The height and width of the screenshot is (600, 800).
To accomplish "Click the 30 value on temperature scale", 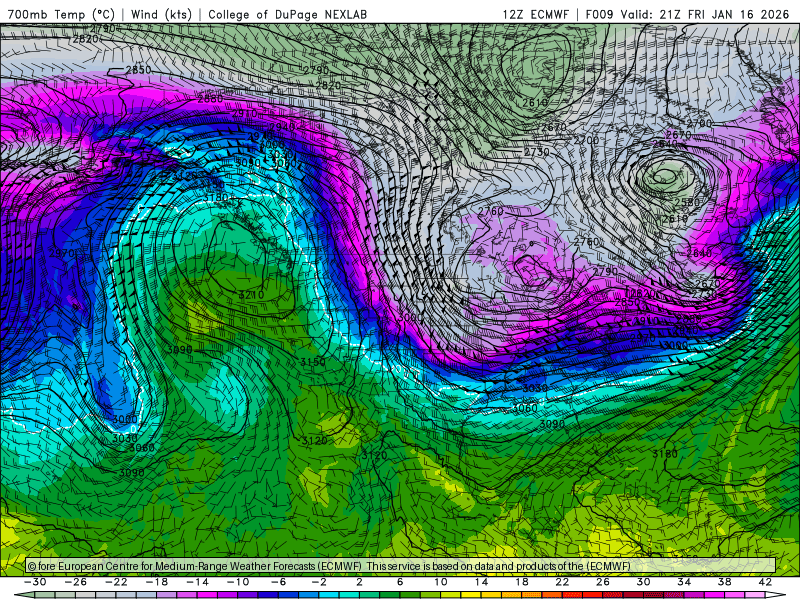I will [643, 582].
